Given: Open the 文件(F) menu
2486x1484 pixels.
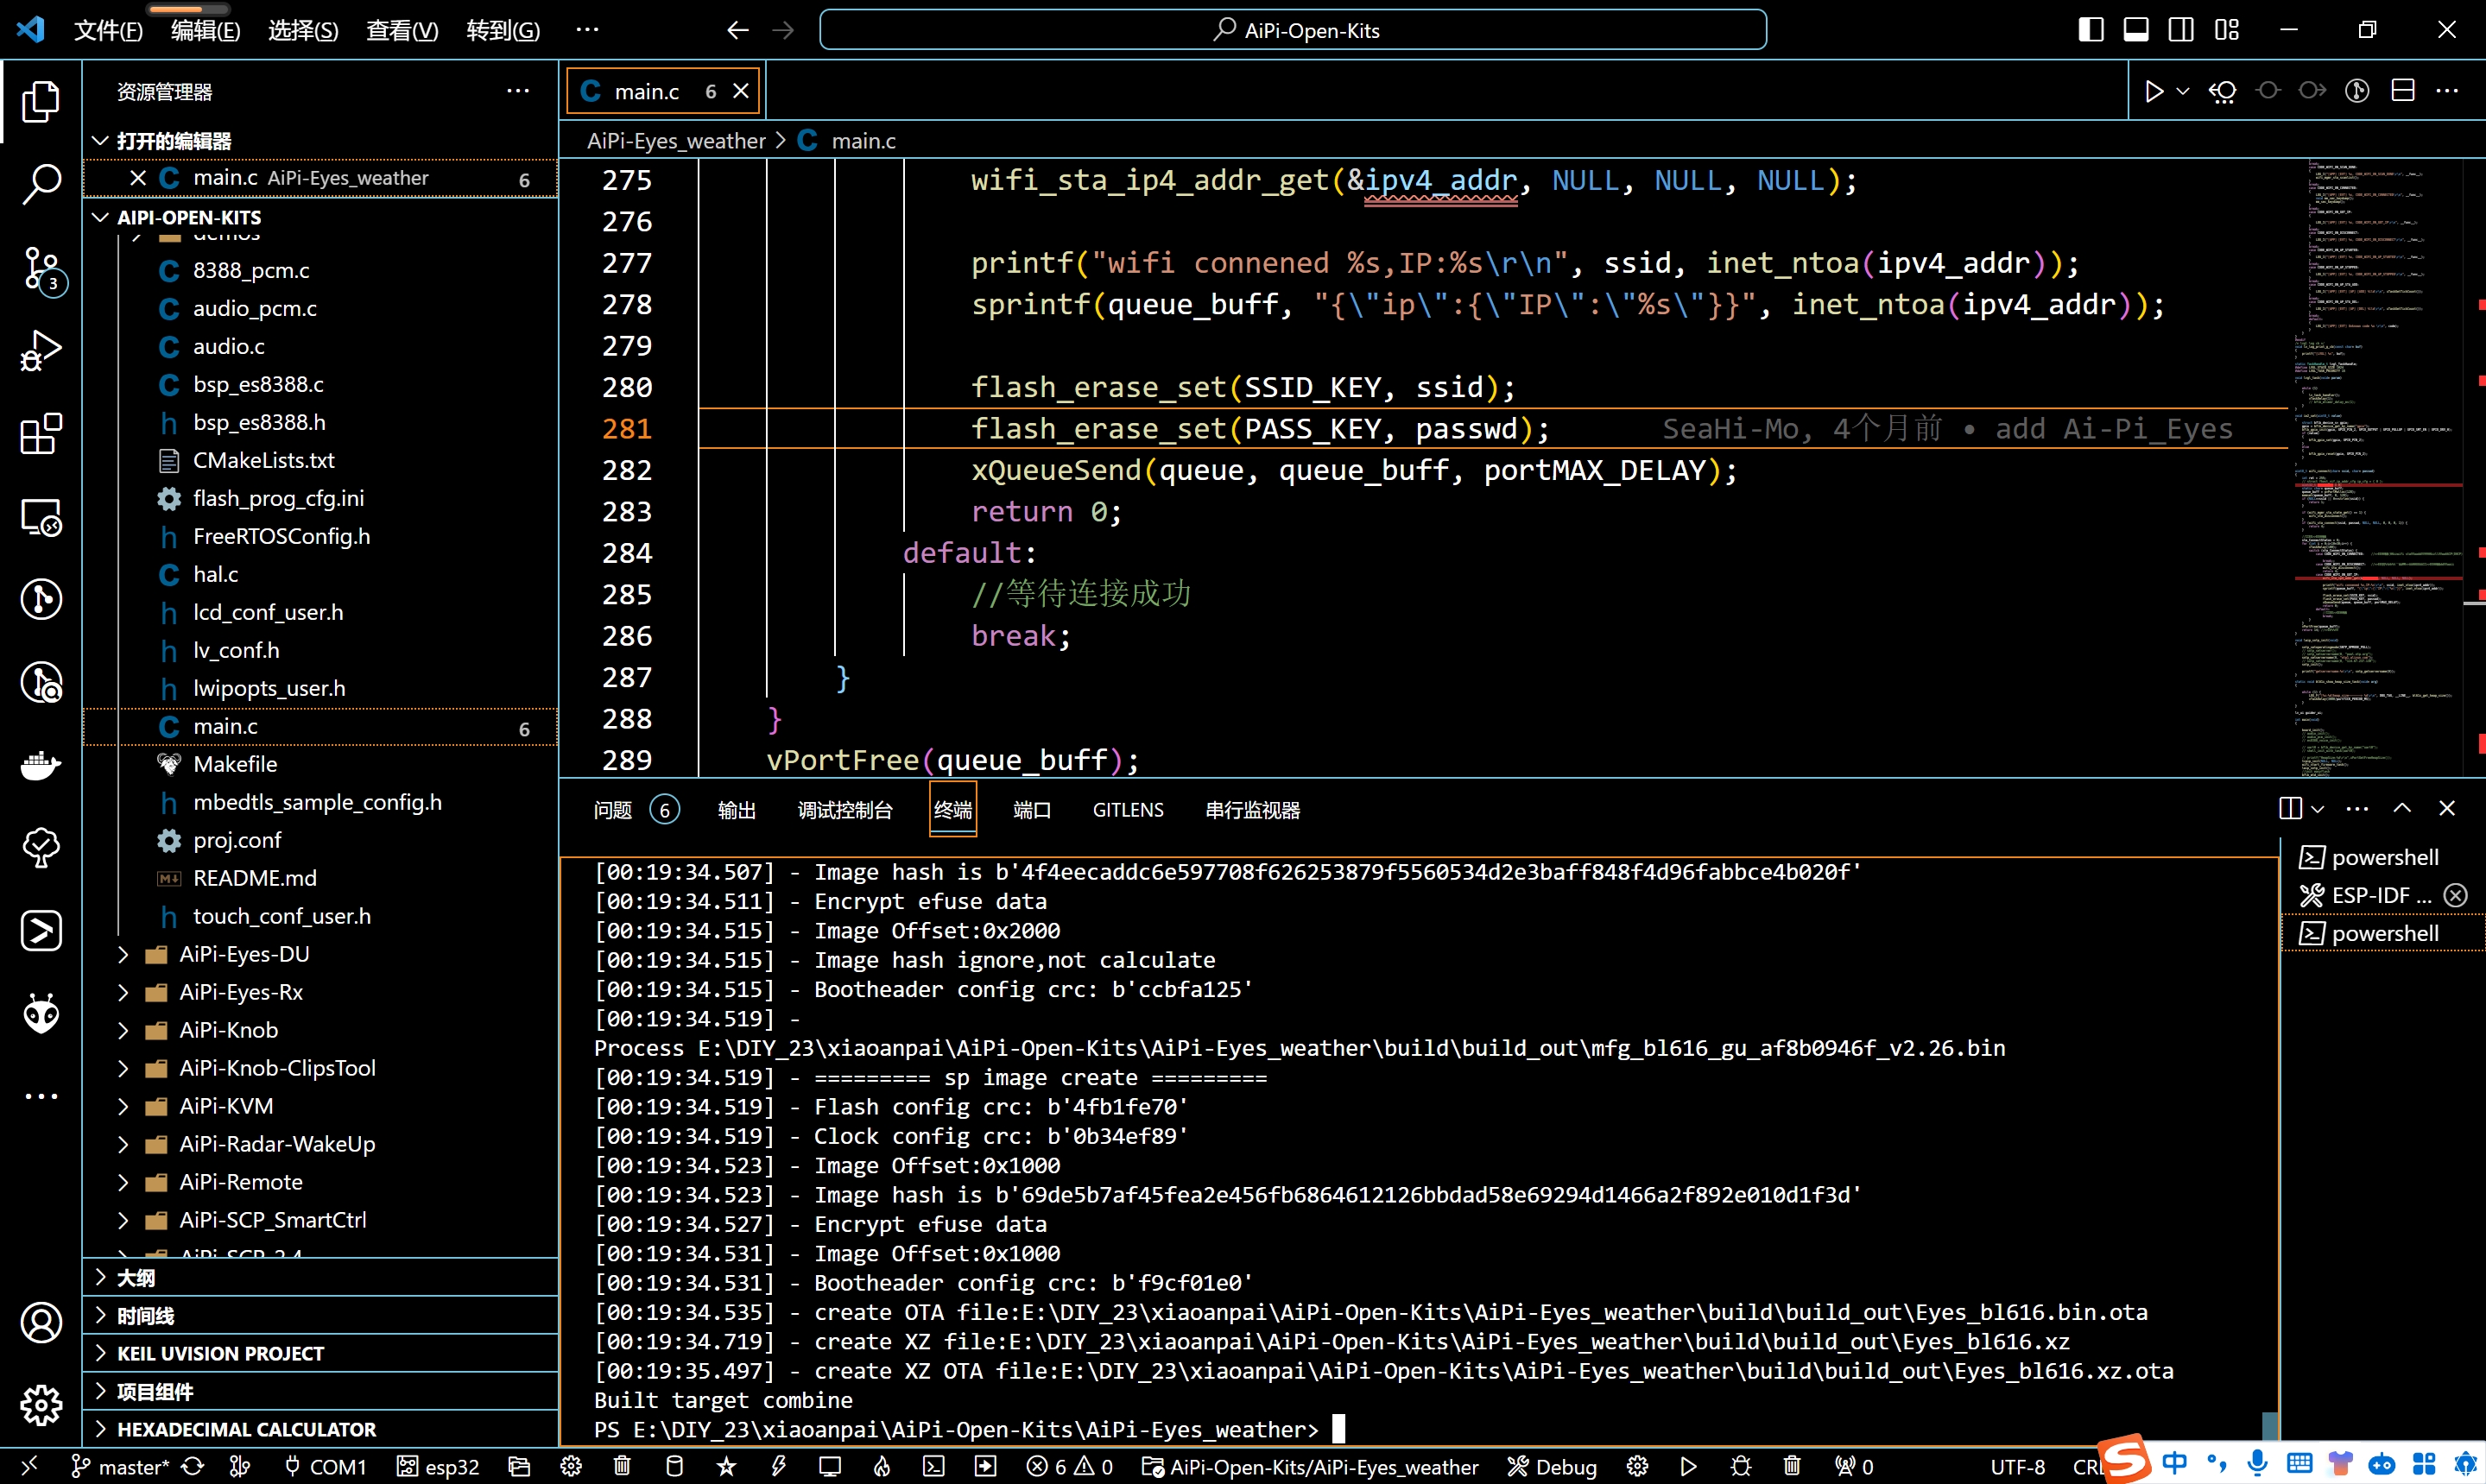Looking at the screenshot, I should 108,30.
